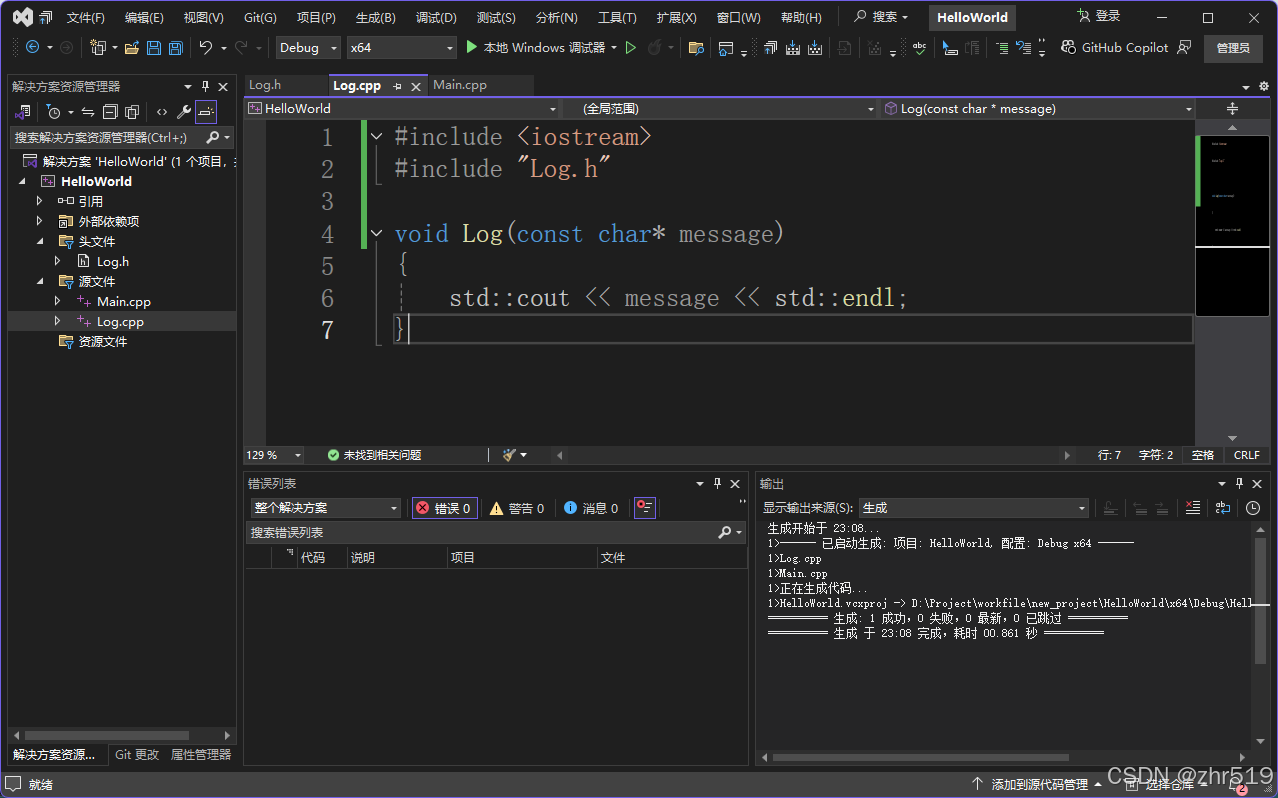Open the Debug configuration dropdown
The height and width of the screenshot is (798, 1278).
[307, 47]
